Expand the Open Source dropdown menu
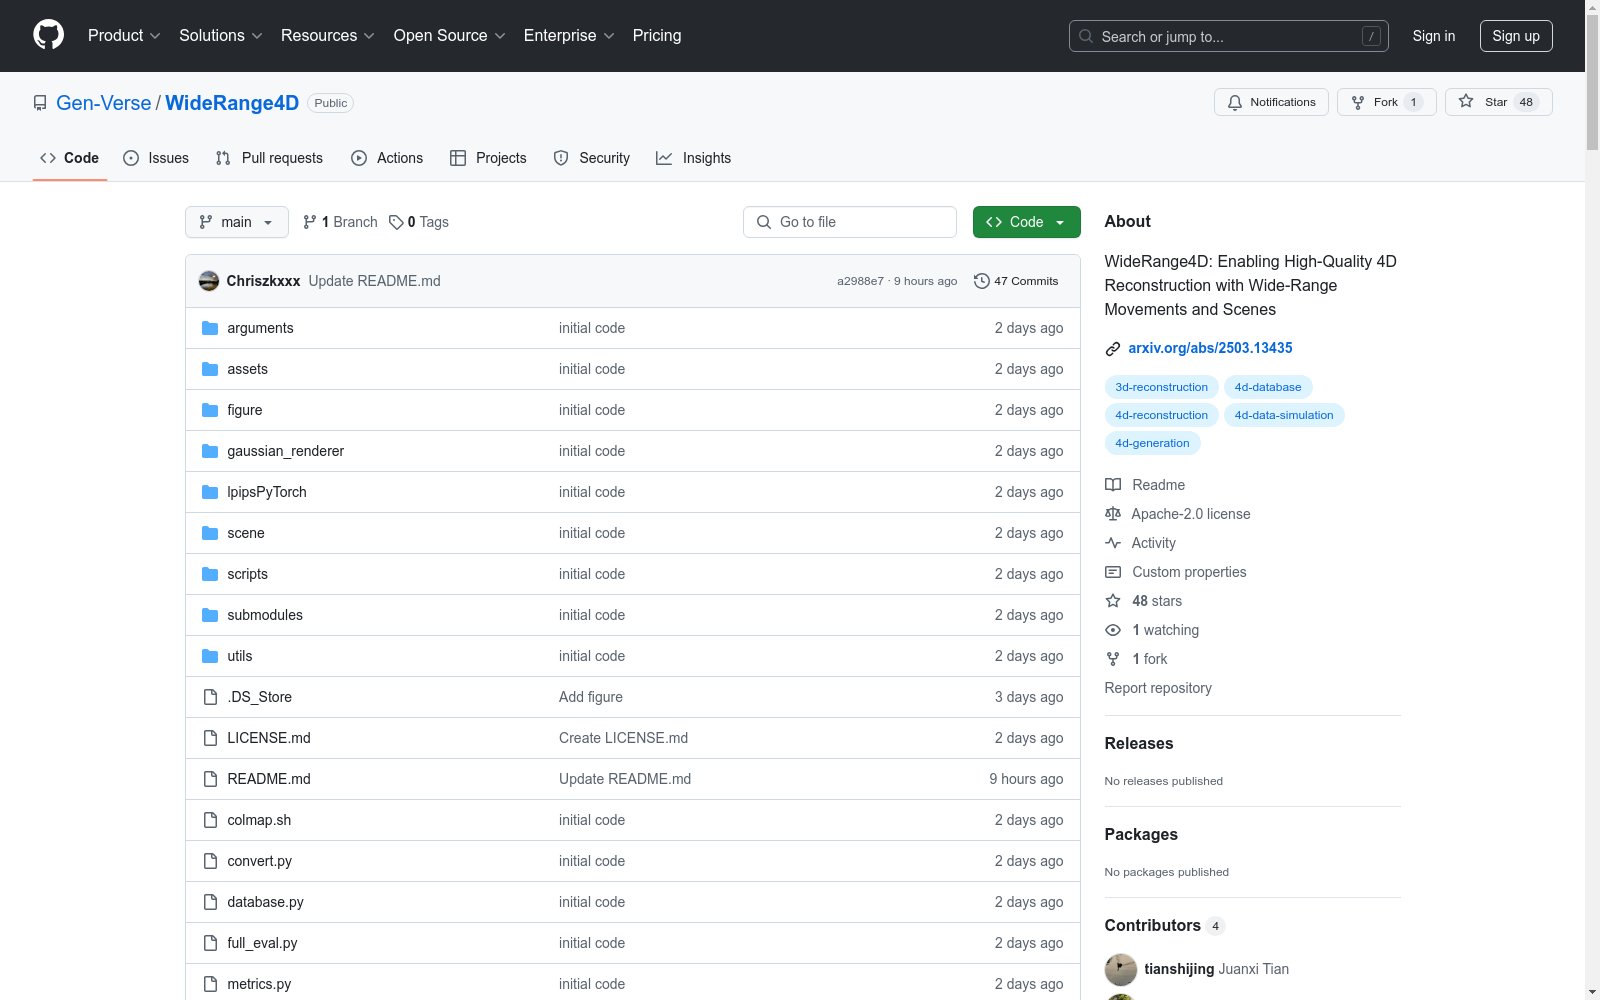Image resolution: width=1600 pixels, height=1000 pixels. click(450, 35)
